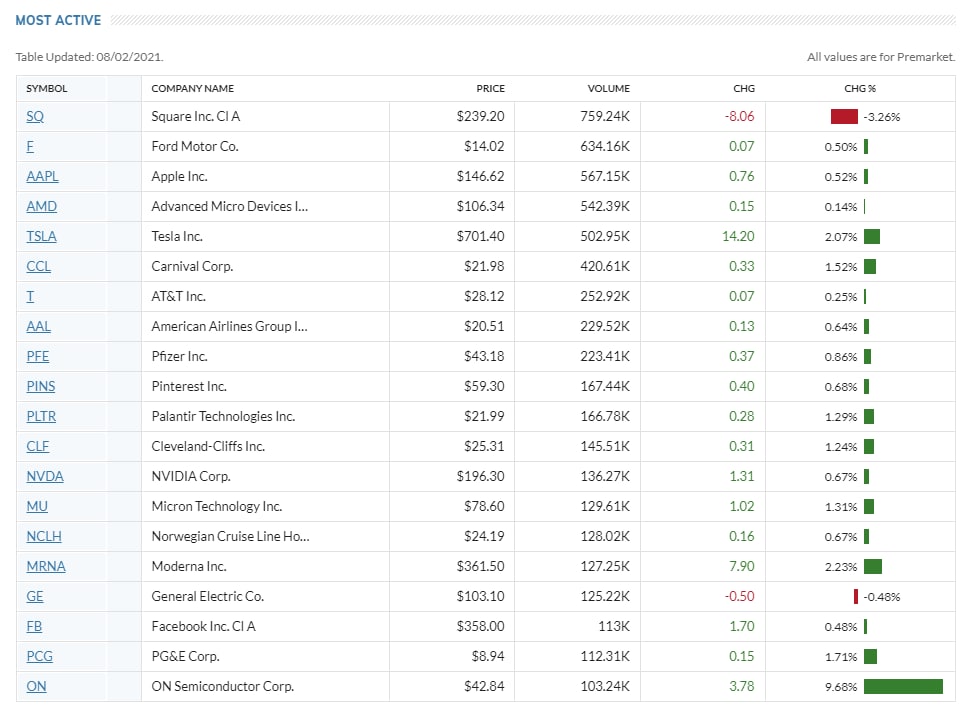Open the ON ticker link

click(x=36, y=686)
